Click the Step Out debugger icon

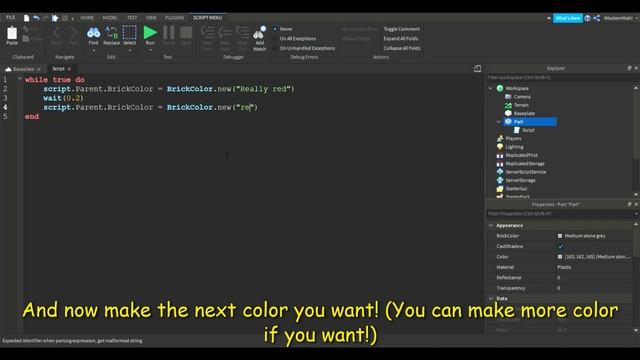[242, 33]
